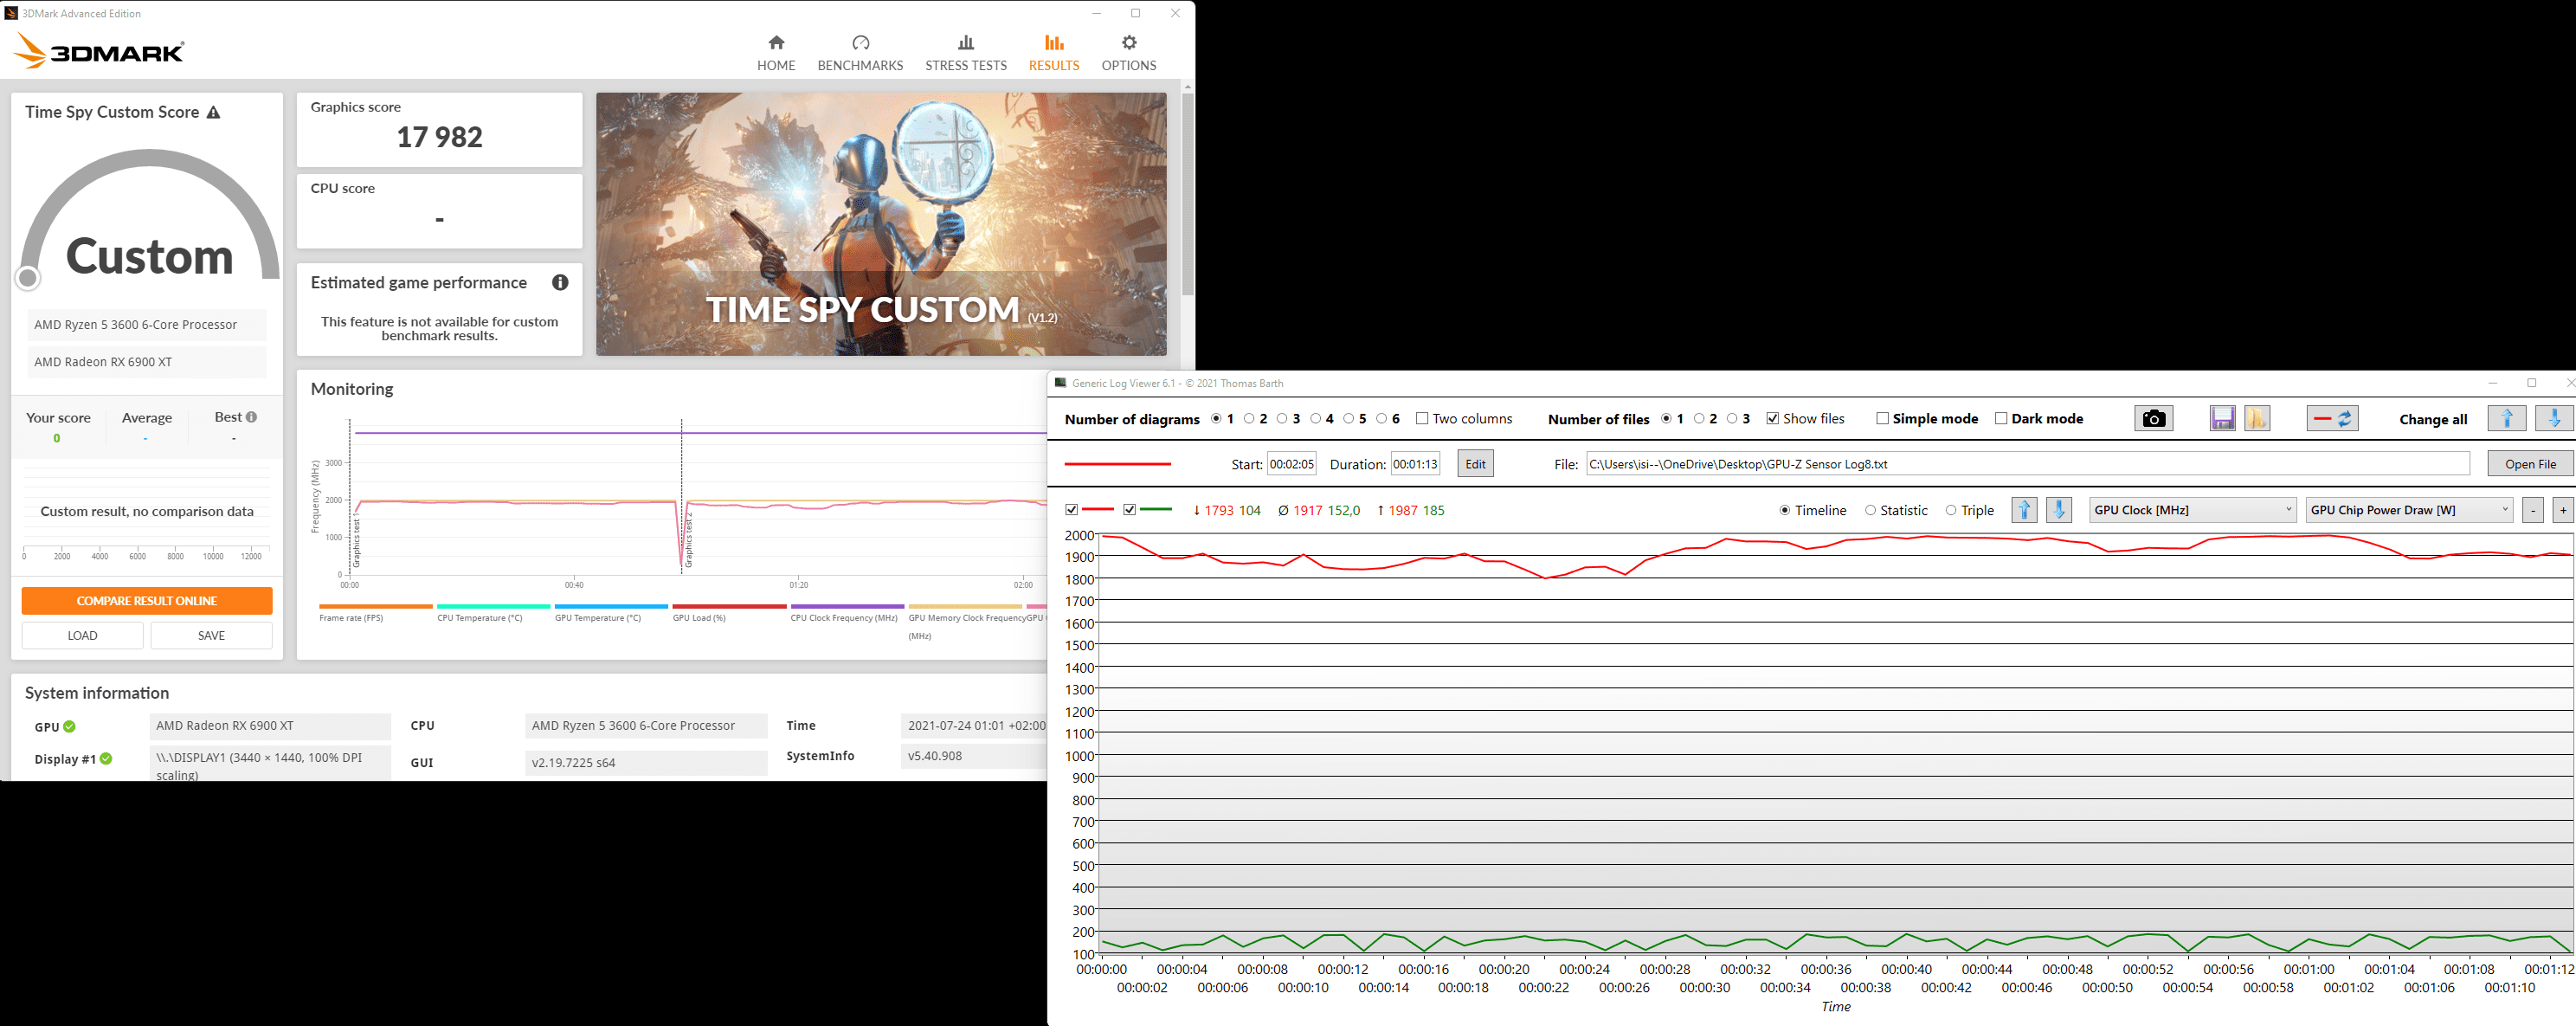This screenshot has height=1026, width=2576.
Task: Click the open folder icon in Log Viewer
Action: pos(2256,418)
